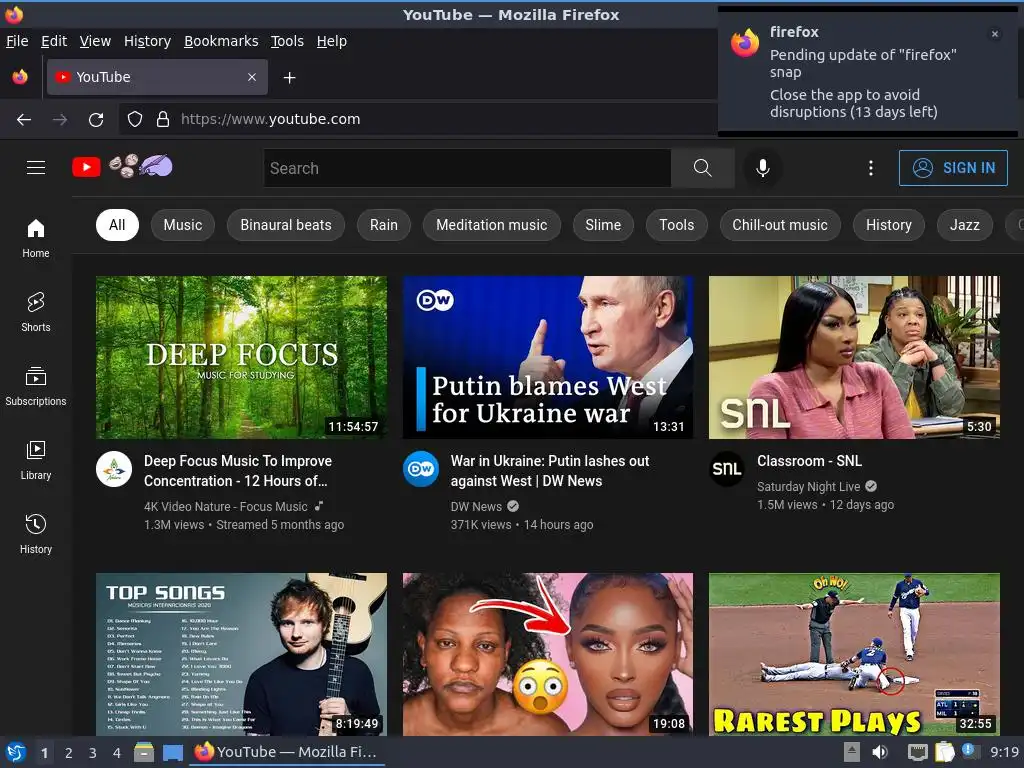Open 4K Video Nature channel avatar
This screenshot has width=1024, height=768.
click(114, 469)
